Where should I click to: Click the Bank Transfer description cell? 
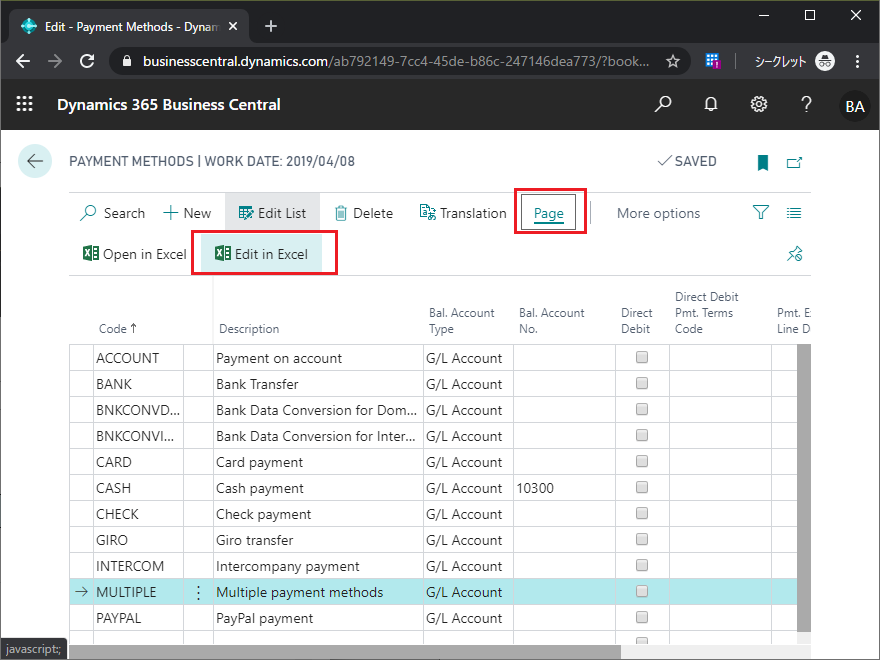pos(318,384)
